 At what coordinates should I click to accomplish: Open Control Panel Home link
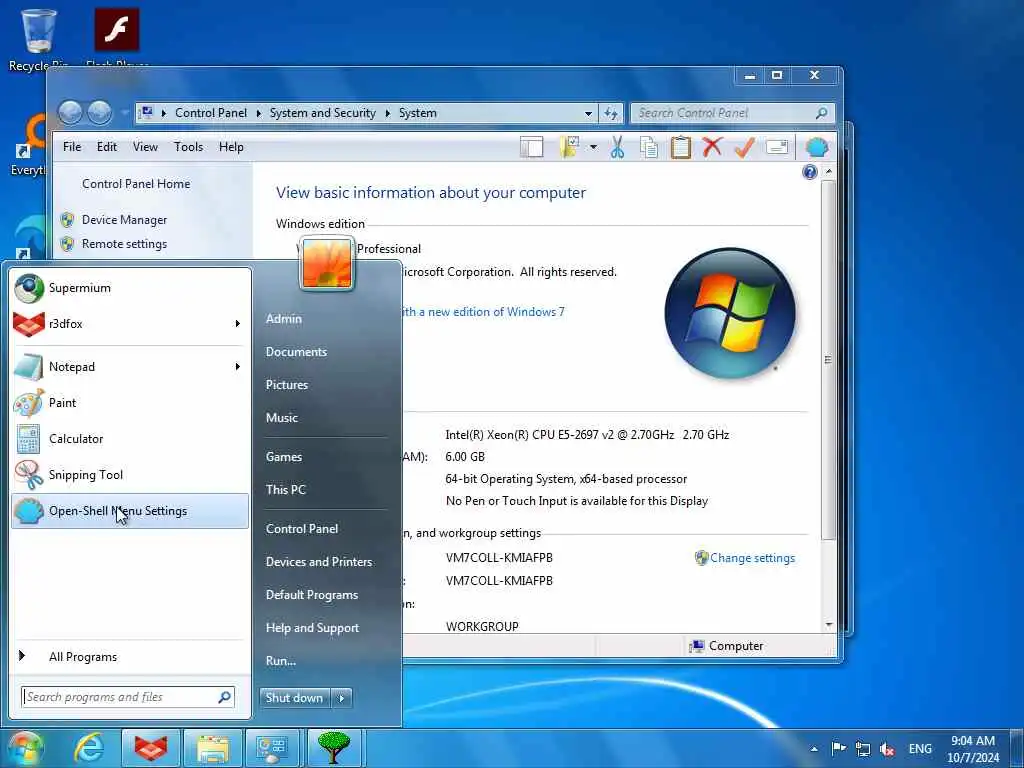coord(136,184)
